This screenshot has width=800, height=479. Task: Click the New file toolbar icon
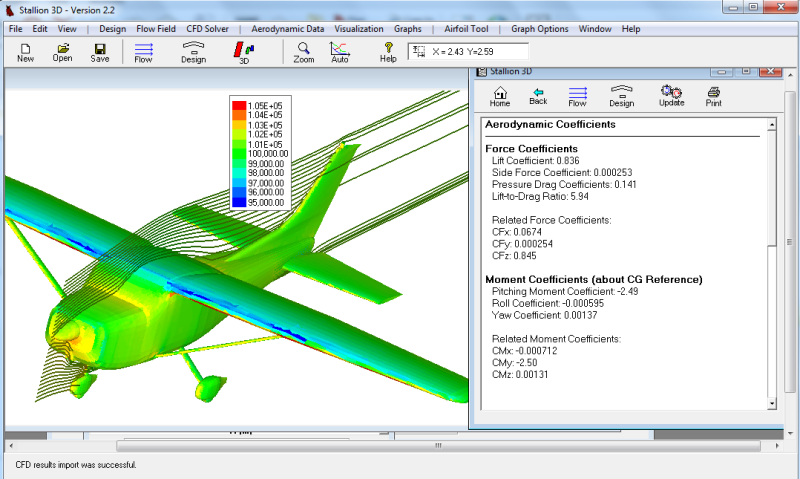point(25,52)
